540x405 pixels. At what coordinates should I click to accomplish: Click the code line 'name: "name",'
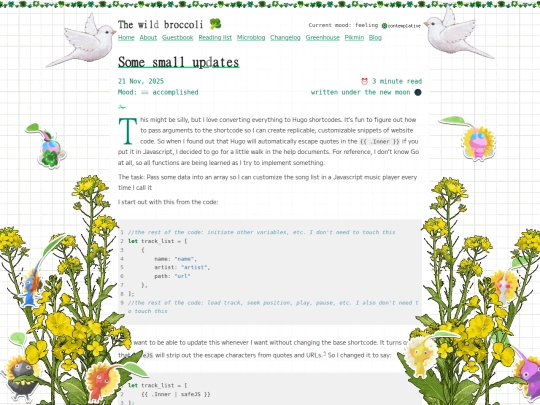pyautogui.click(x=175, y=259)
